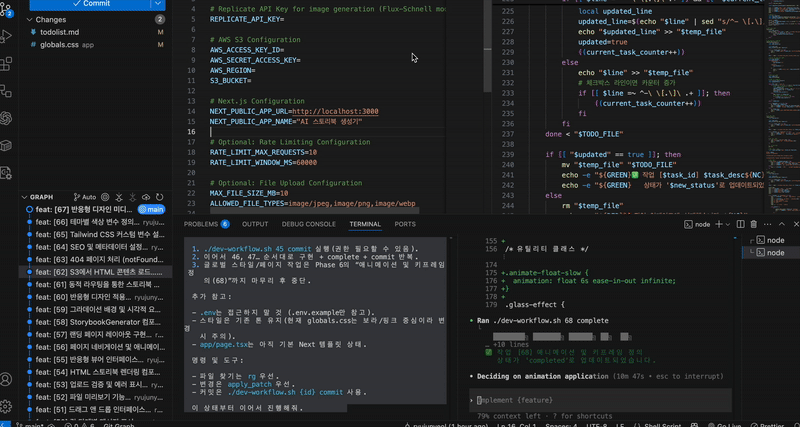Toggle the Auto option in Graph header
The image size is (800, 427).
click(x=87, y=197)
